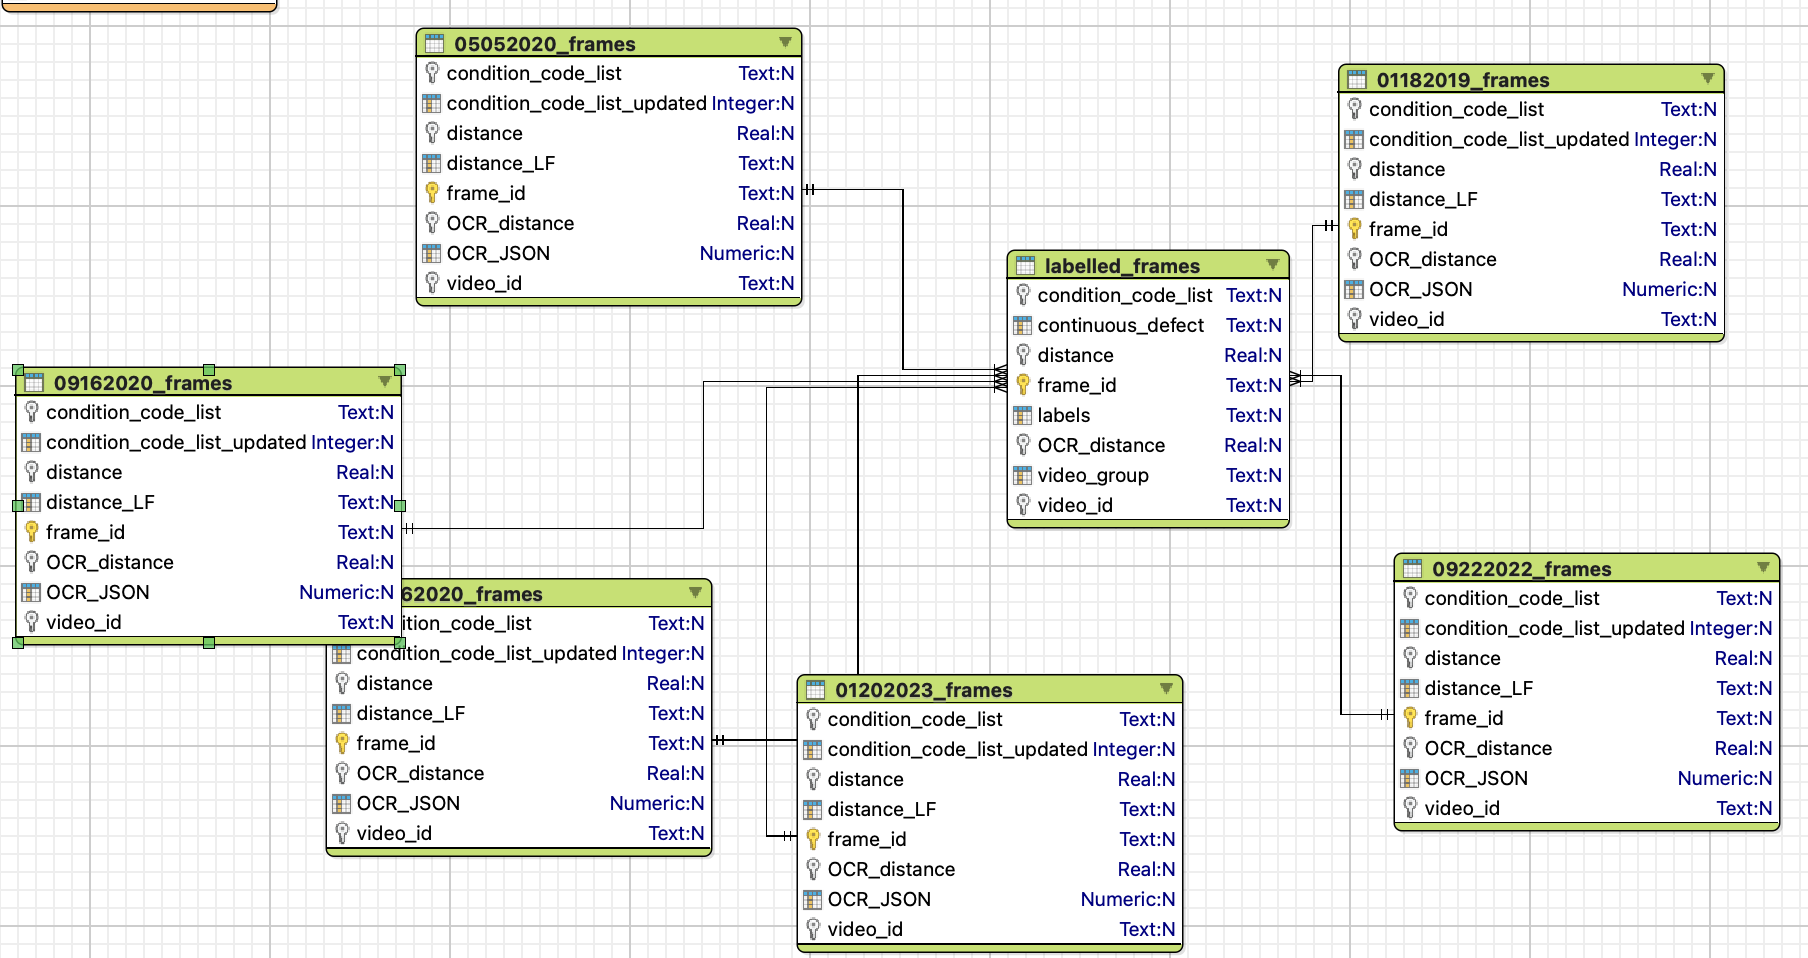This screenshot has height=958, width=1808.
Task: Select the video_group row in labelled_frames
Action: 1148,475
